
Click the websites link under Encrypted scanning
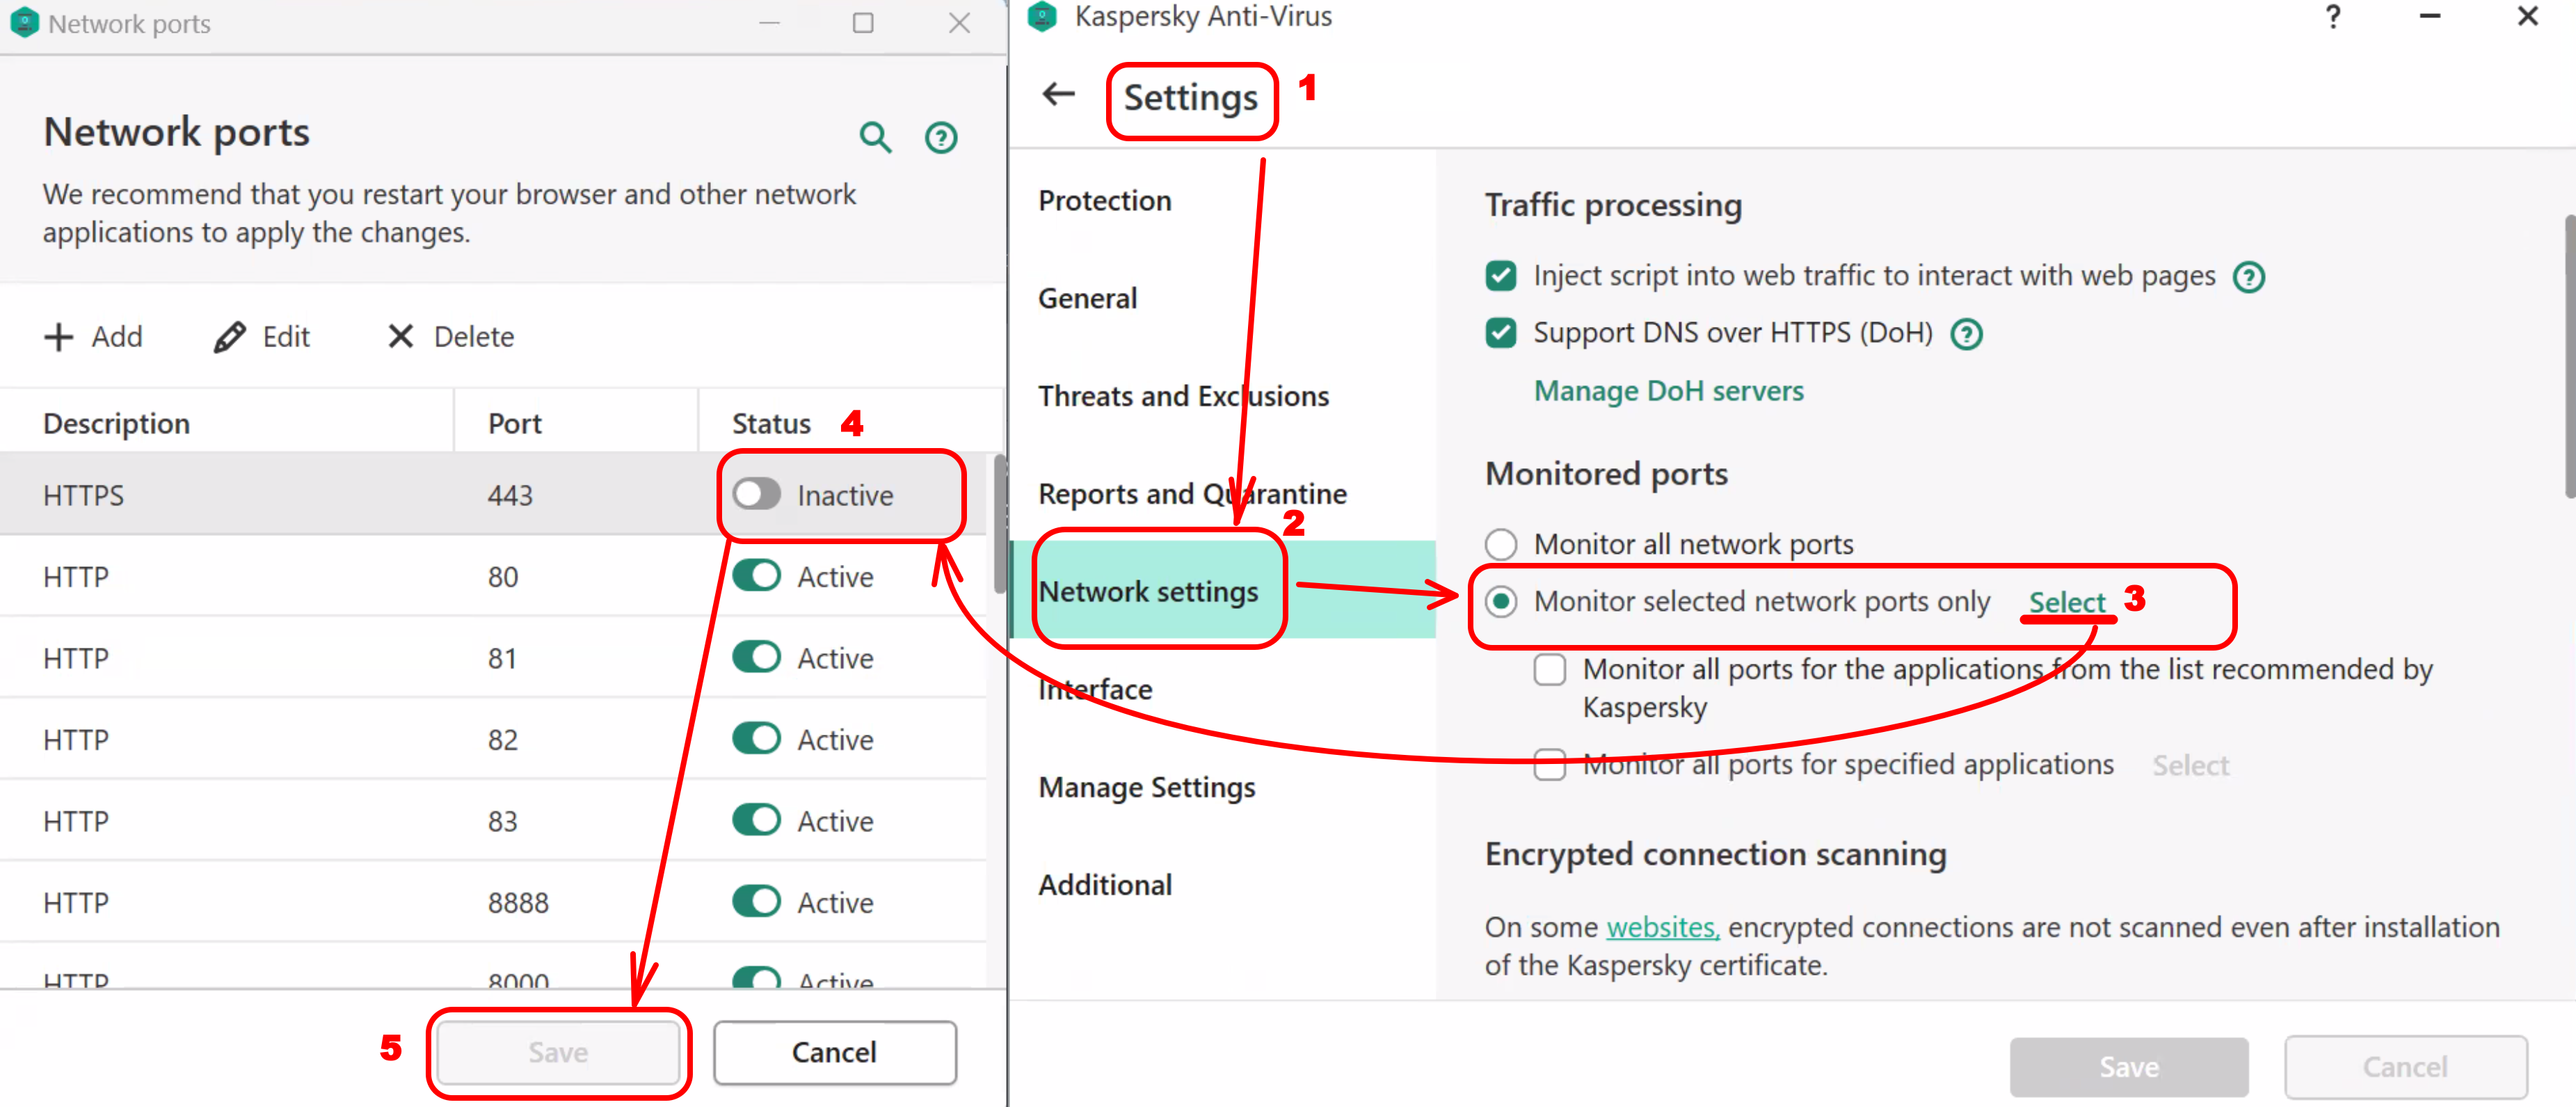pyautogui.click(x=1661, y=927)
